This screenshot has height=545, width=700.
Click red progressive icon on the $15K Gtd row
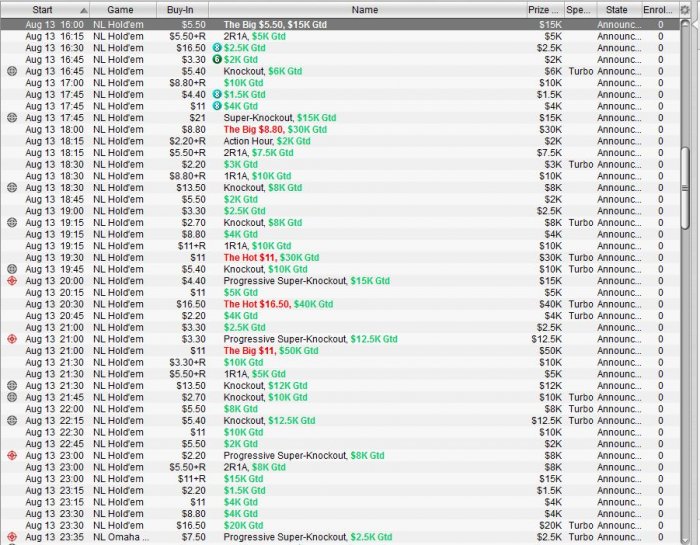(12, 281)
